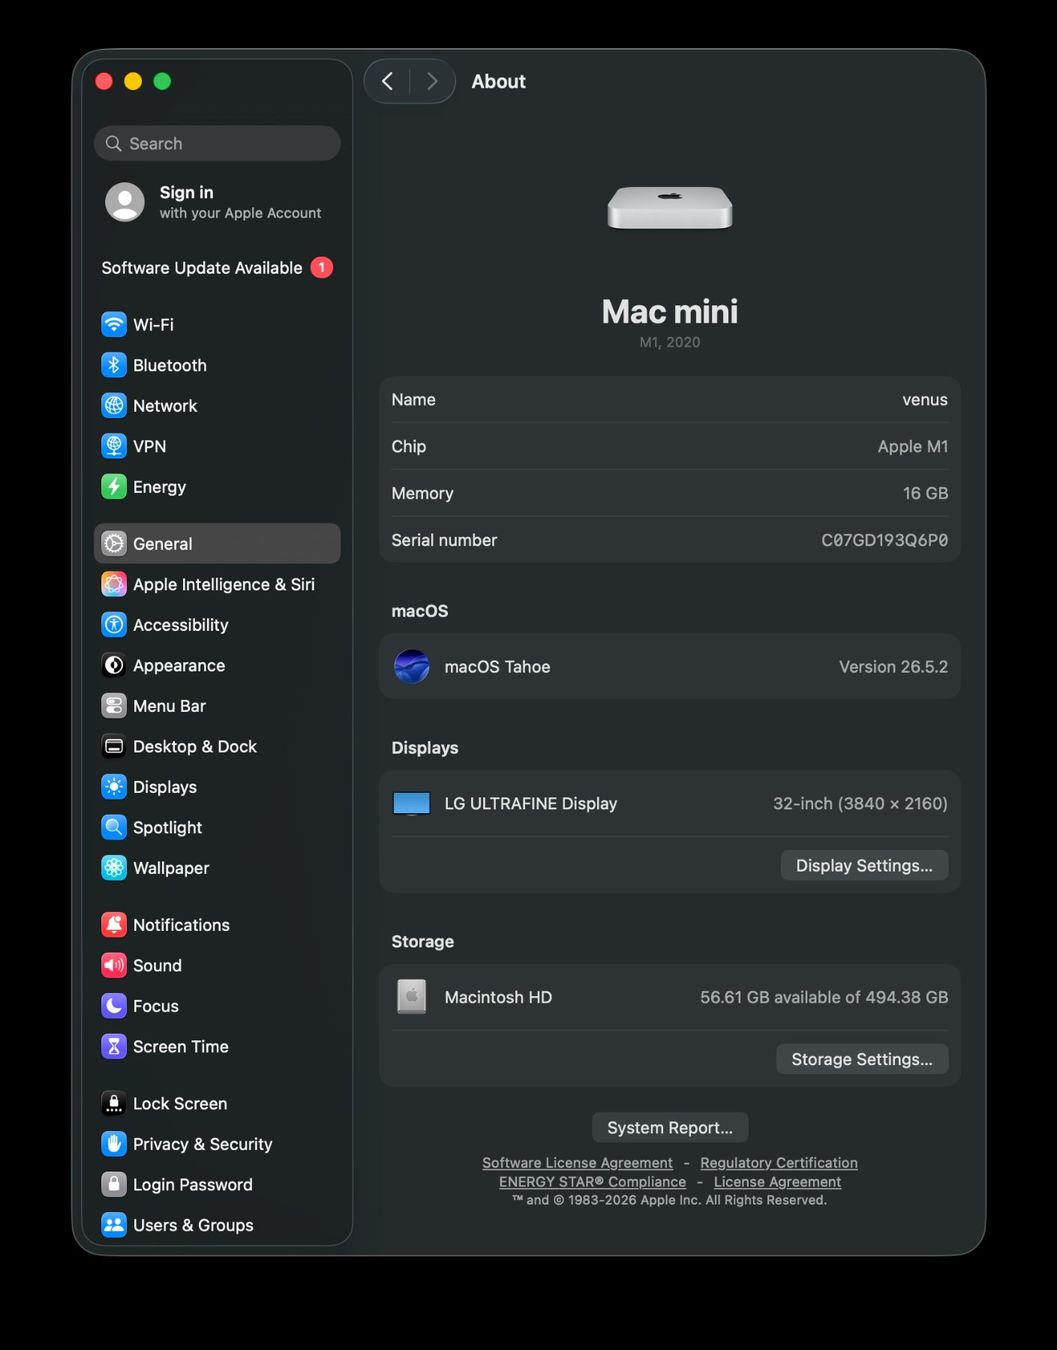This screenshot has height=1350, width=1057.
Task: Select the Users & Groups icon
Action: pos(114,1224)
